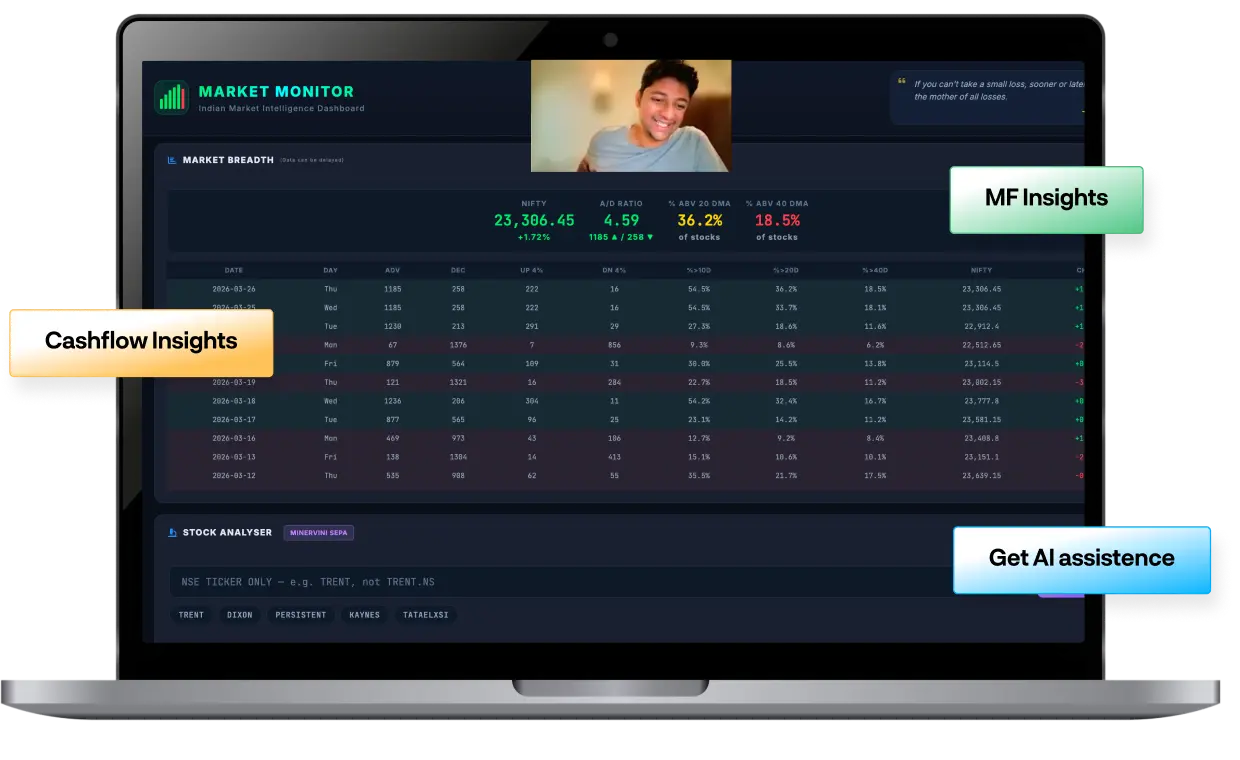Switch to the Cashflow Insights view
This screenshot has width=1240, height=760.
pos(140,341)
